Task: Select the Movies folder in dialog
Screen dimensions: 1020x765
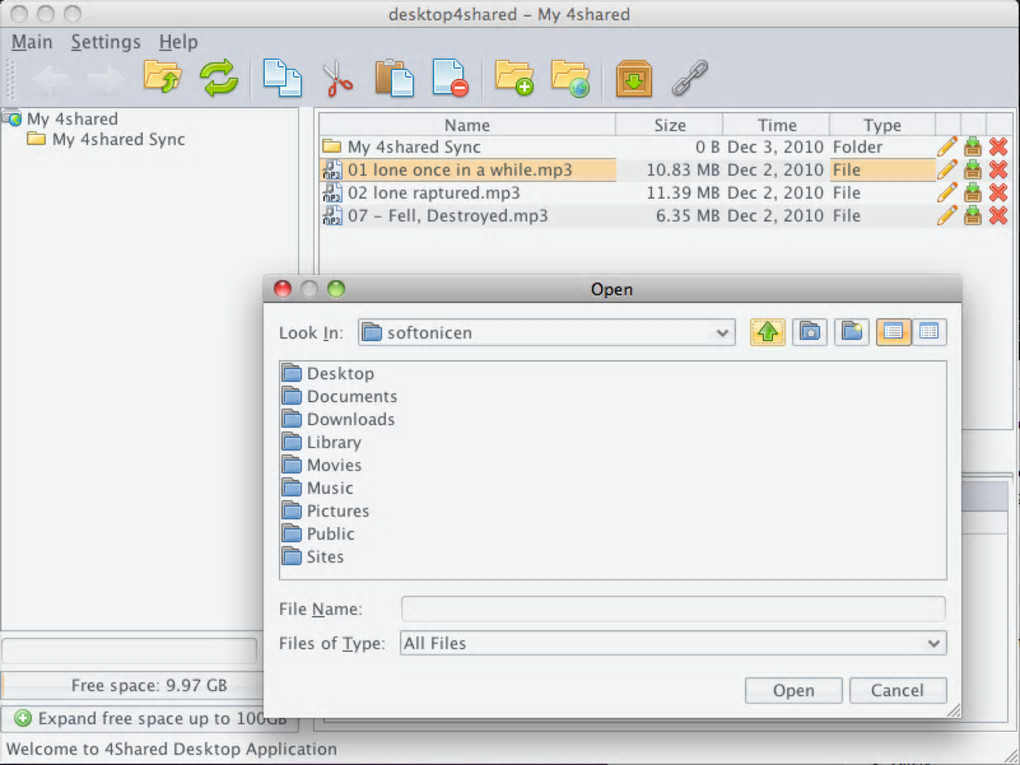Action: 322,465
